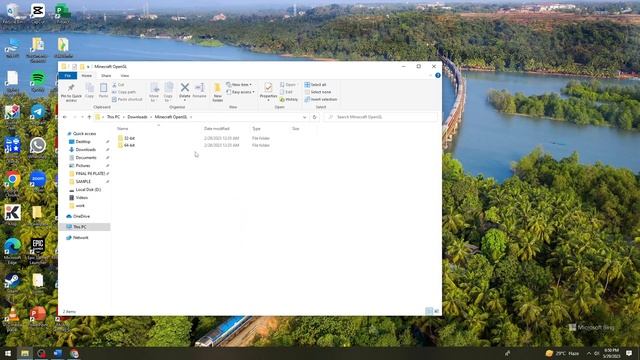Click the History icon in ribbon
Viewport: 640px width, 360px height.
click(x=282, y=100)
